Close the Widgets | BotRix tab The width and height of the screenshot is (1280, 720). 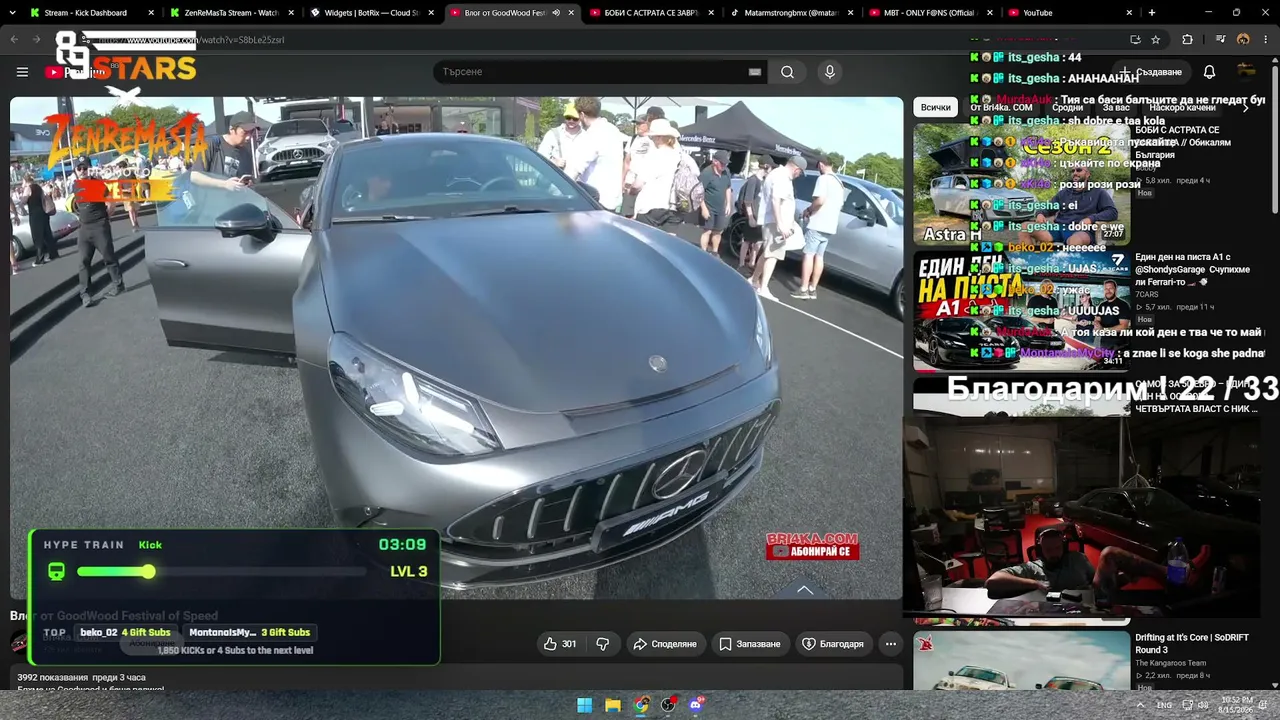(432, 13)
